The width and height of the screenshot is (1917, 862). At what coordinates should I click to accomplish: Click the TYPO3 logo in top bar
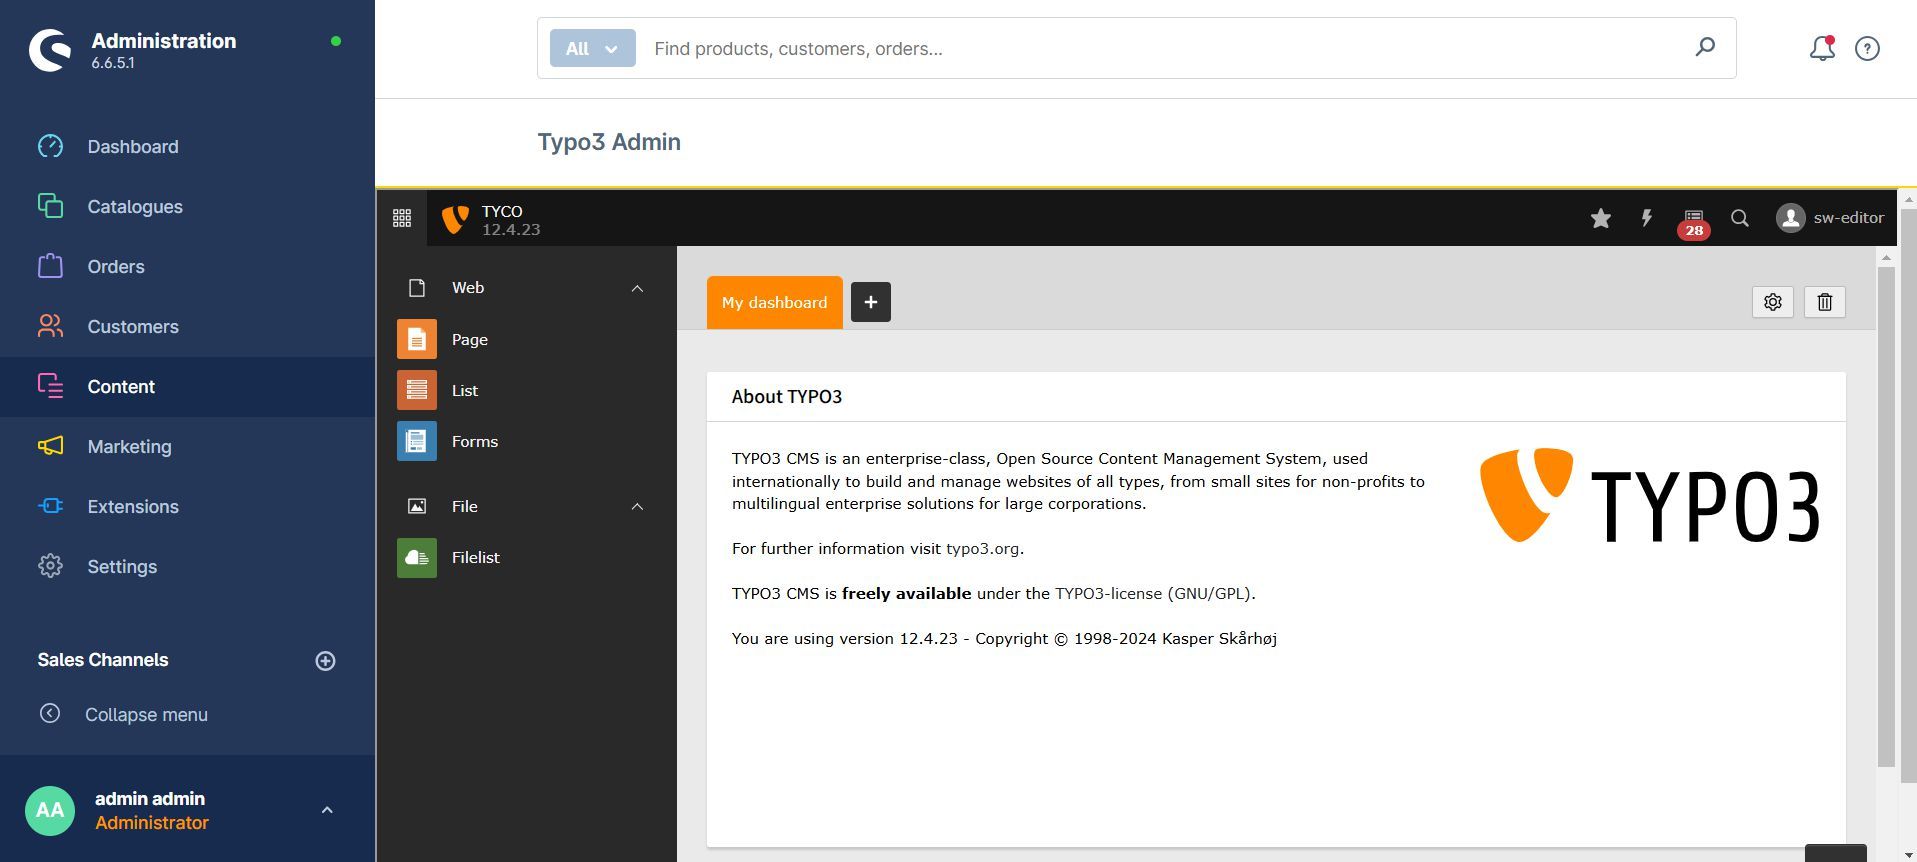click(455, 219)
